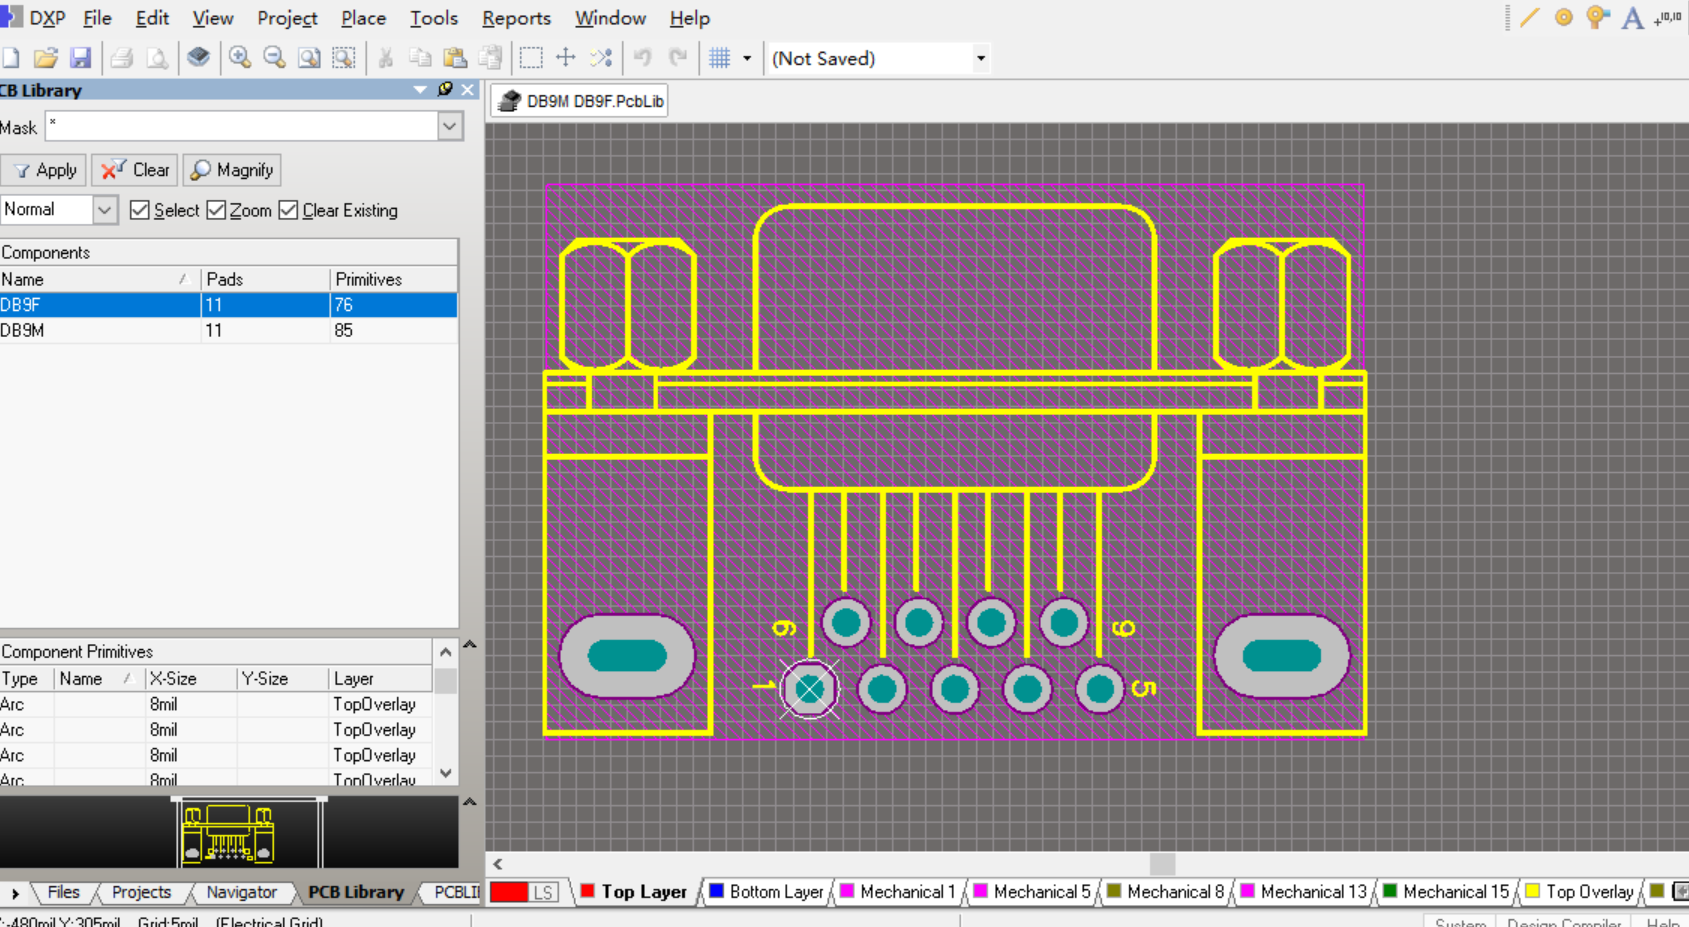Open the grid icon dropdown arrow
The height and width of the screenshot is (927, 1689).
[x=747, y=58]
